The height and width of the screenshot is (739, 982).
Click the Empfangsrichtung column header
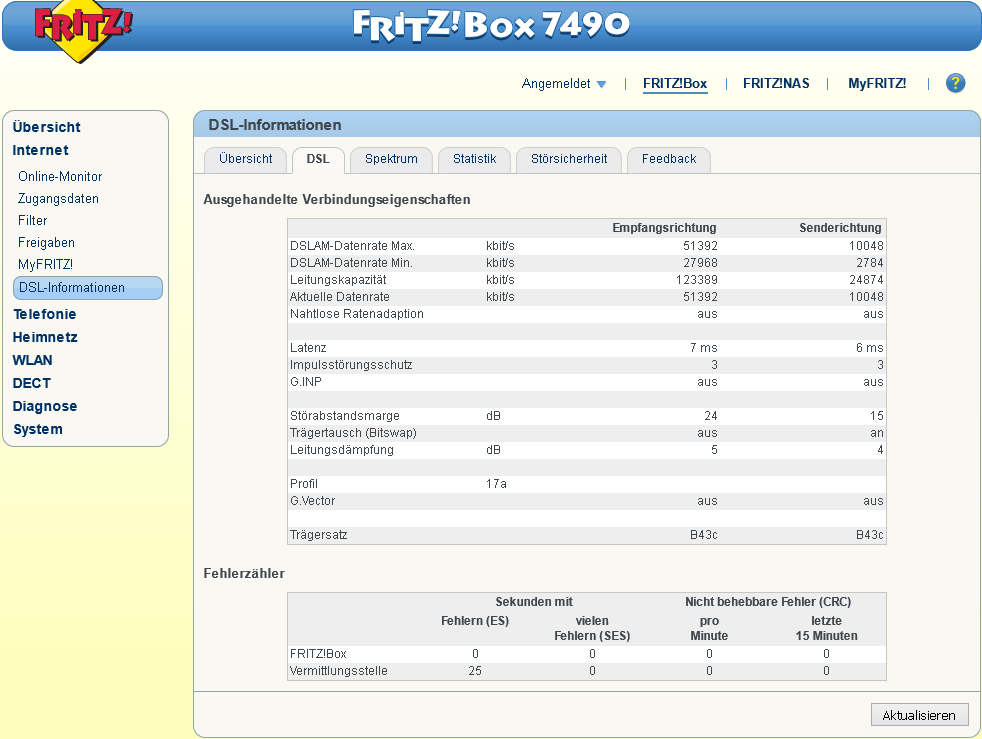coord(664,228)
